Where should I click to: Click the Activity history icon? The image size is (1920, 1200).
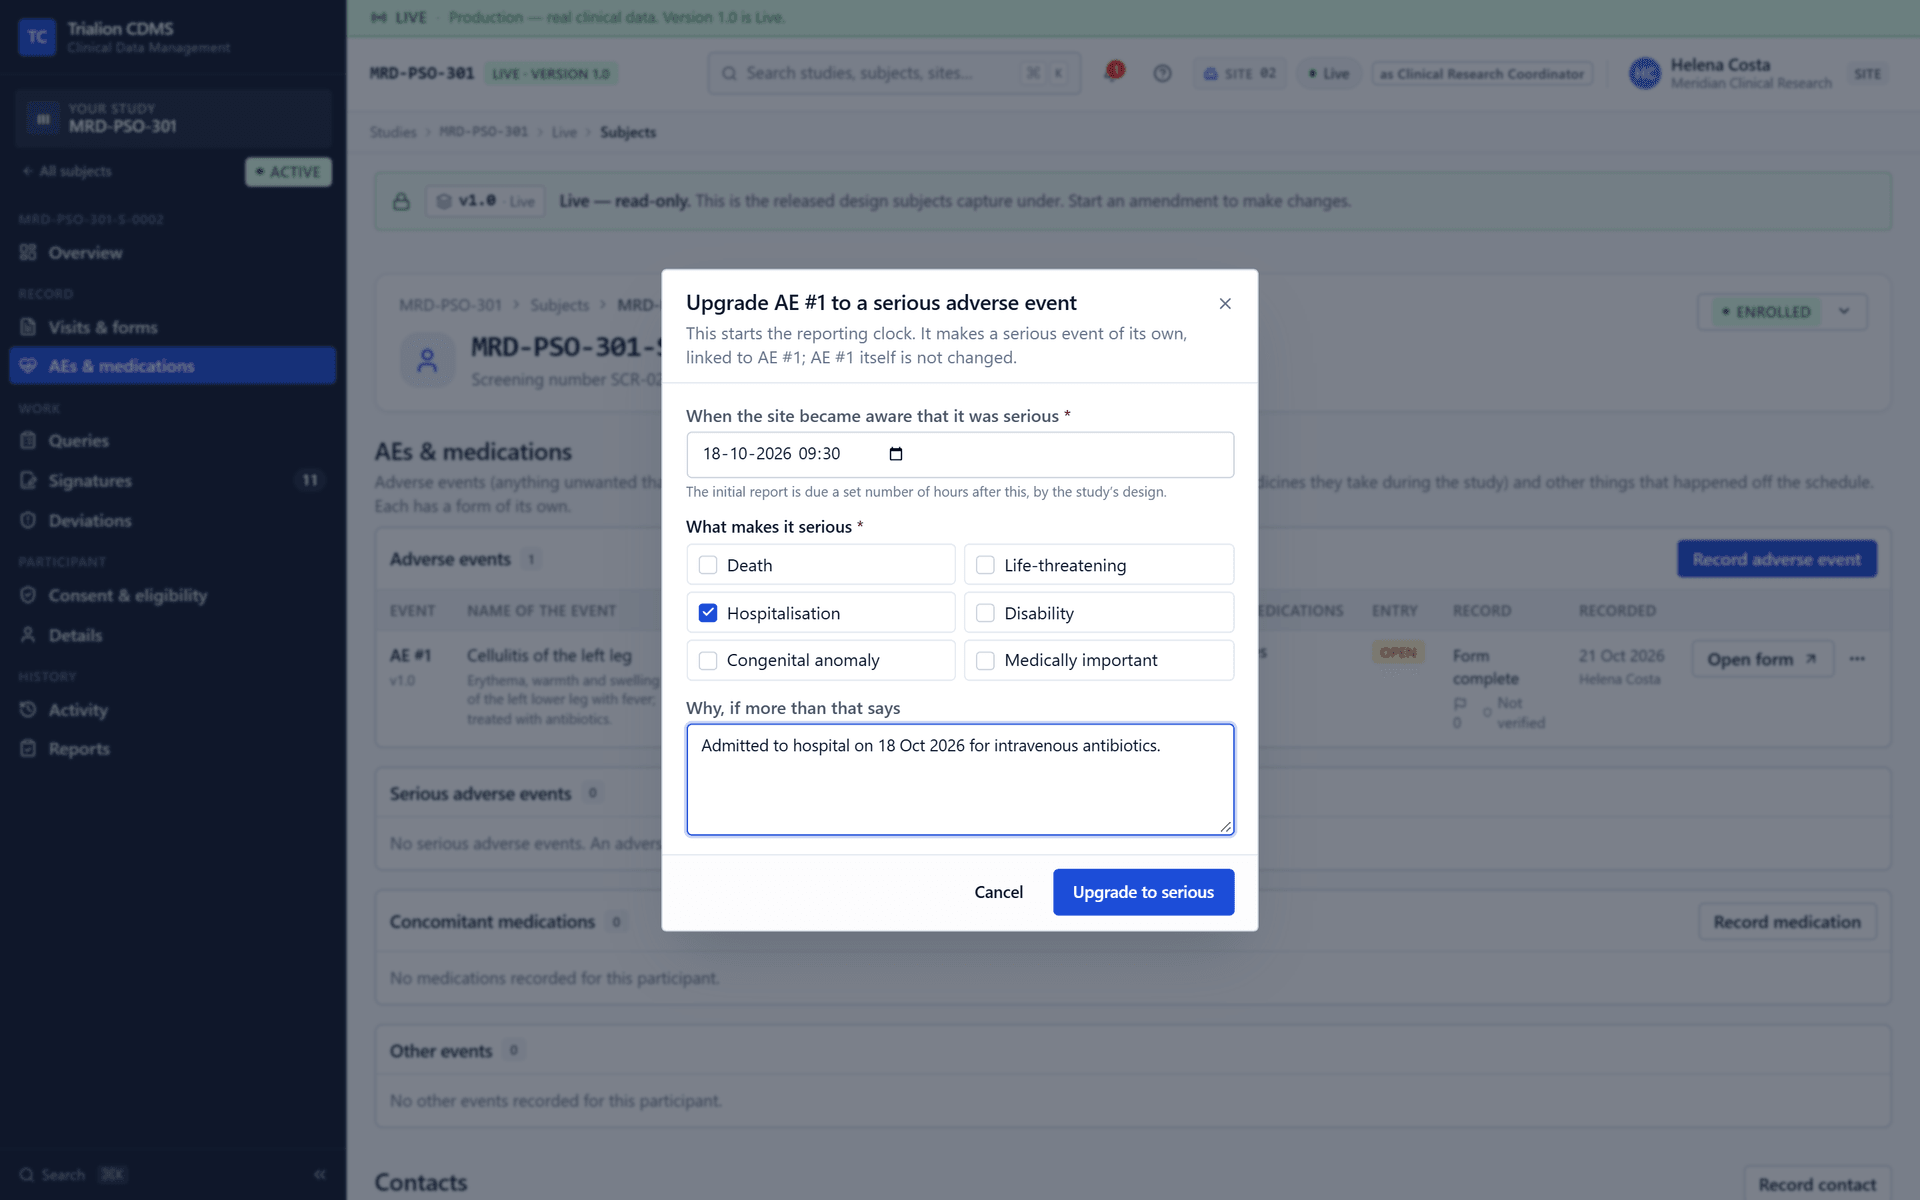(28, 710)
